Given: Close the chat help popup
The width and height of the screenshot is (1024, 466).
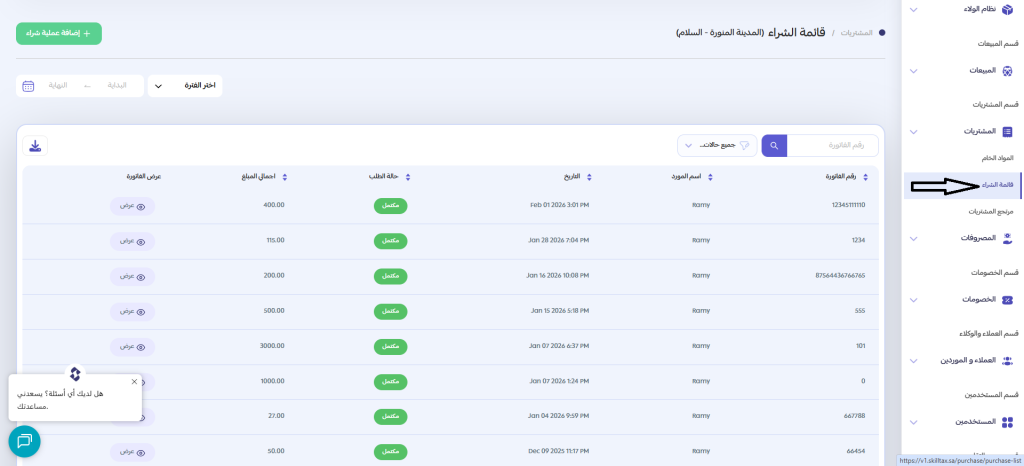Looking at the screenshot, I should click(134, 381).
